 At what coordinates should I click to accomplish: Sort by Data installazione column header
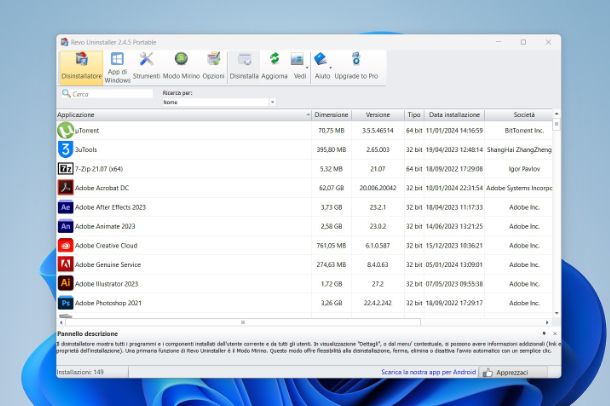click(454, 115)
